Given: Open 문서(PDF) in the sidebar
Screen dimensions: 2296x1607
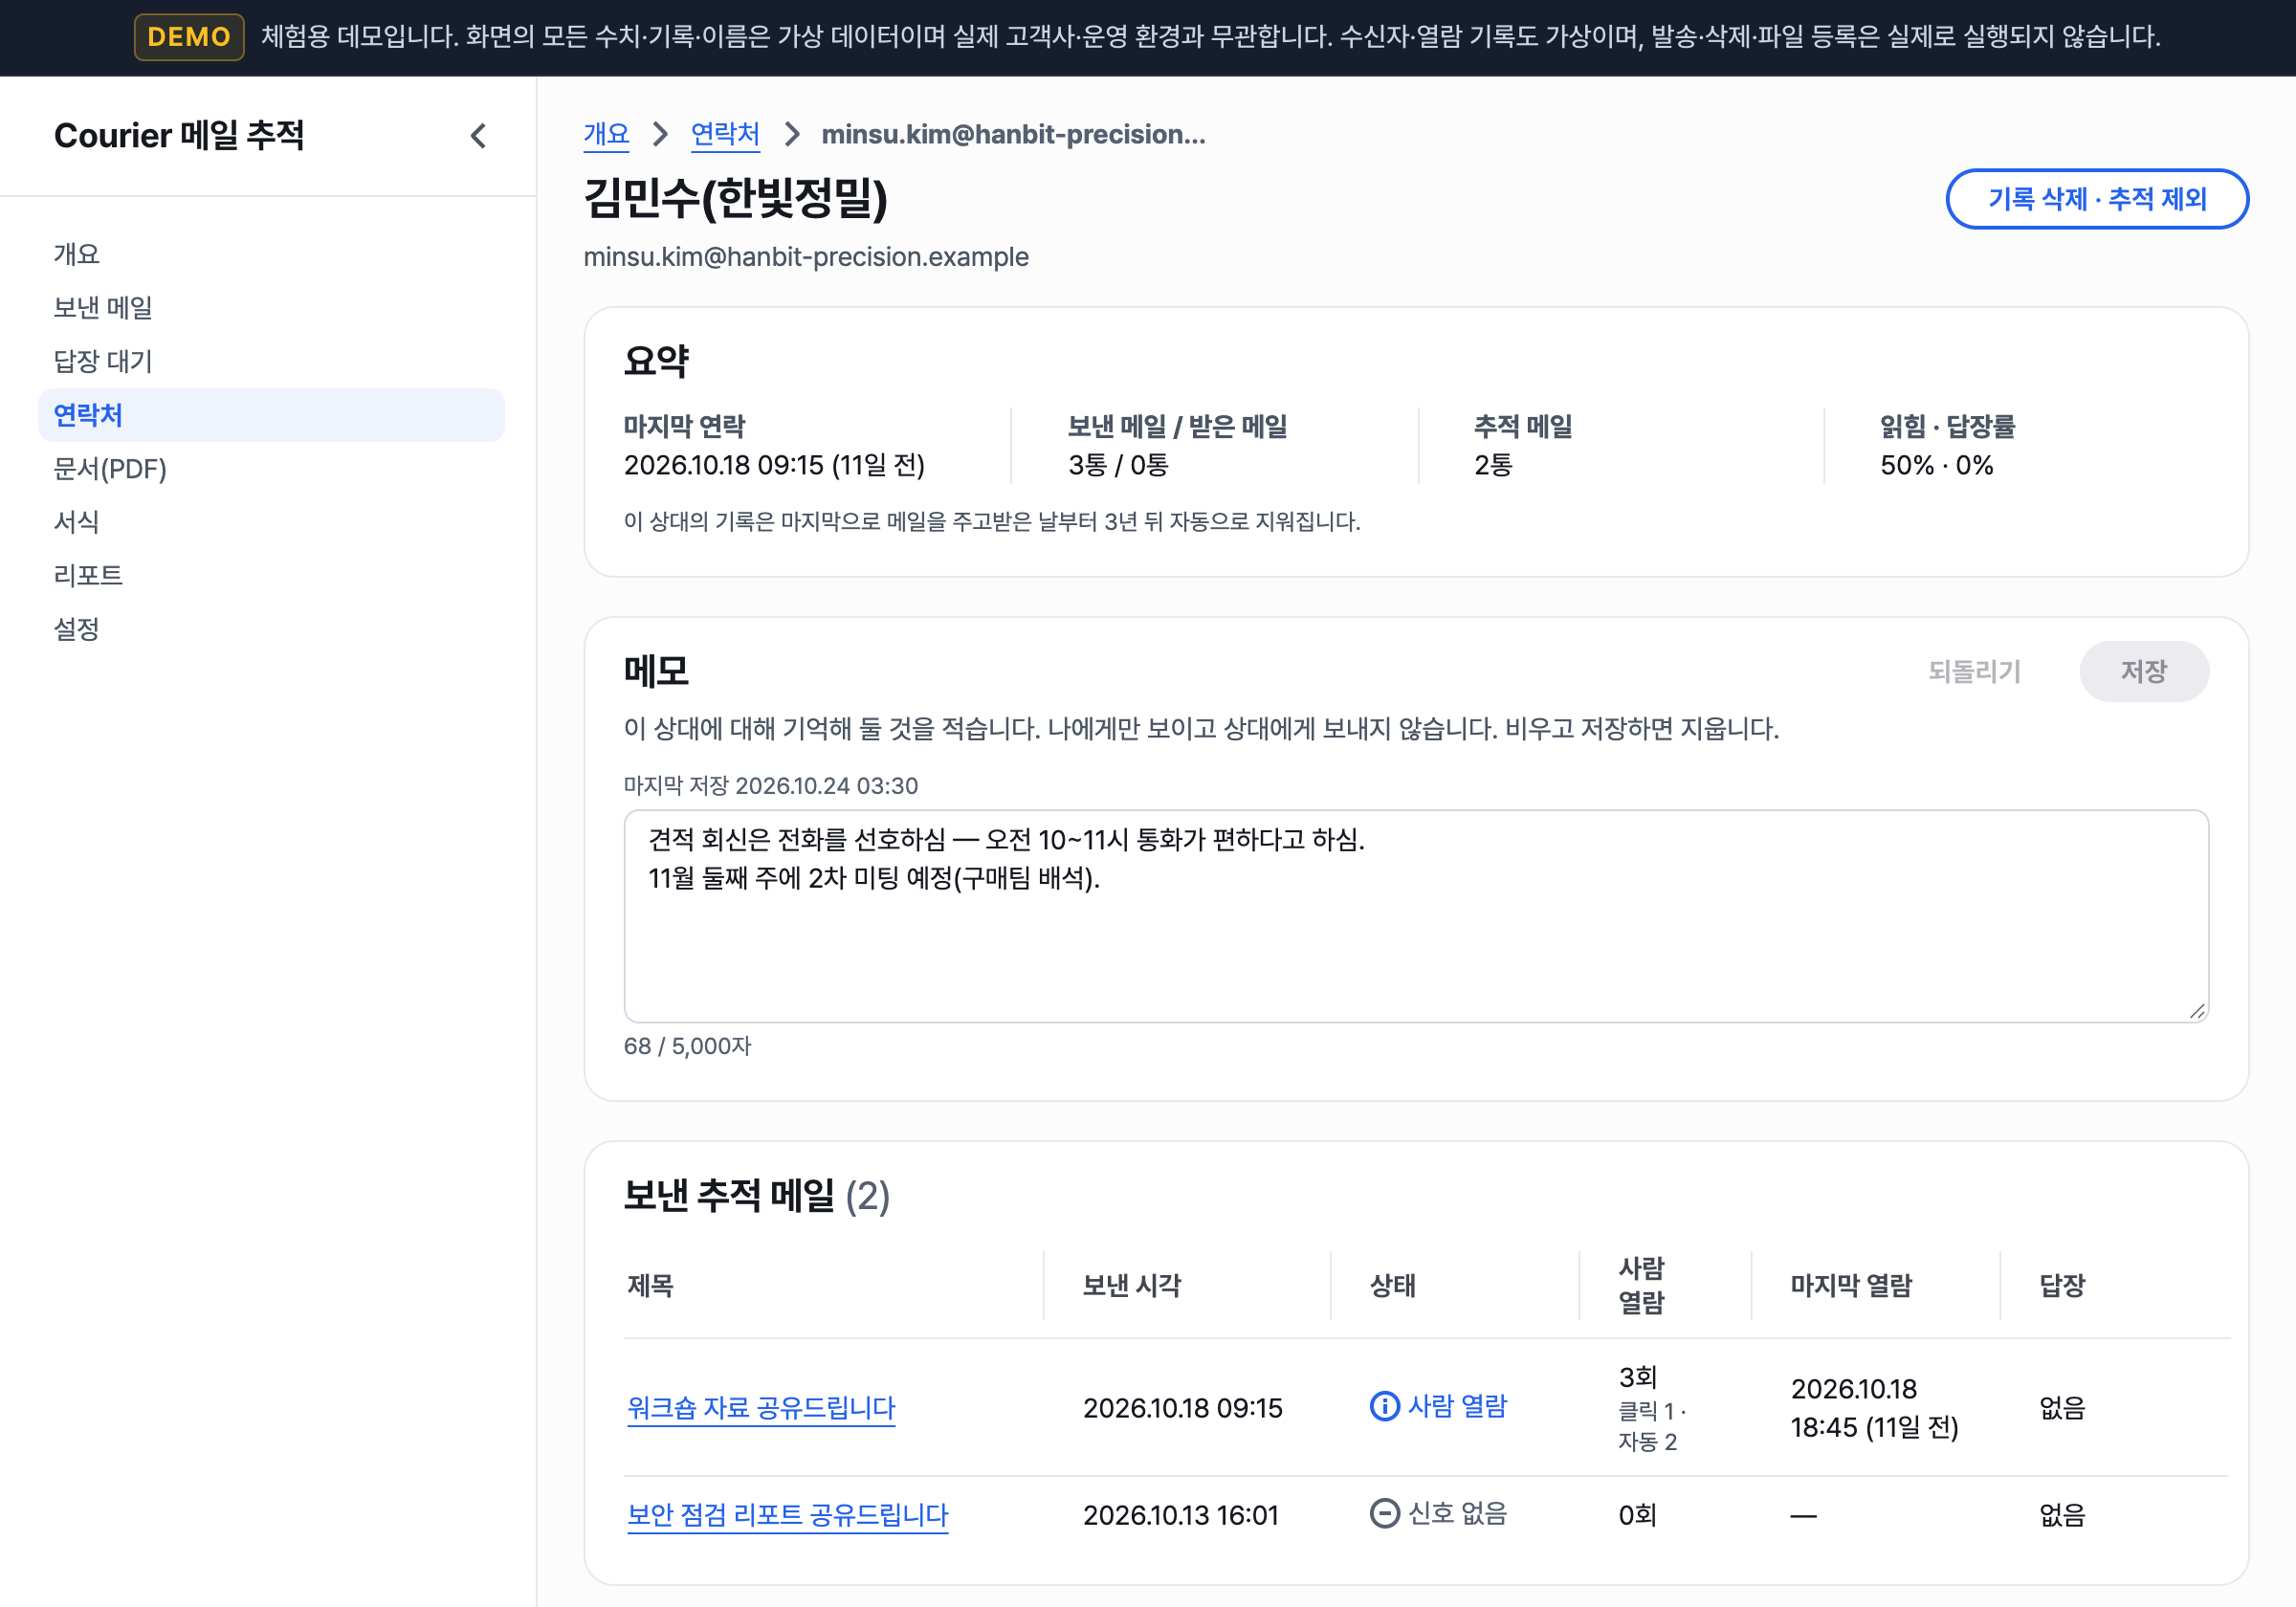Looking at the screenshot, I should 271,468.
